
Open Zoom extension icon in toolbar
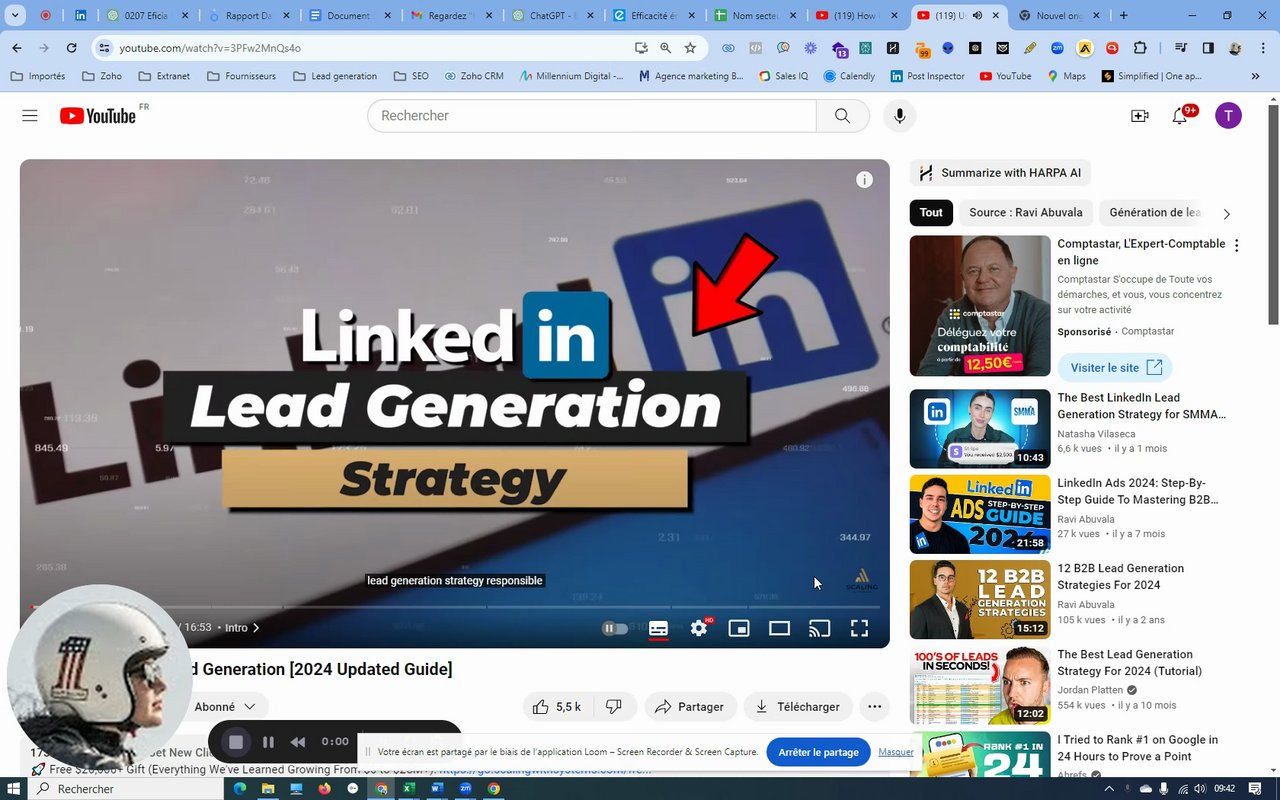1057,48
